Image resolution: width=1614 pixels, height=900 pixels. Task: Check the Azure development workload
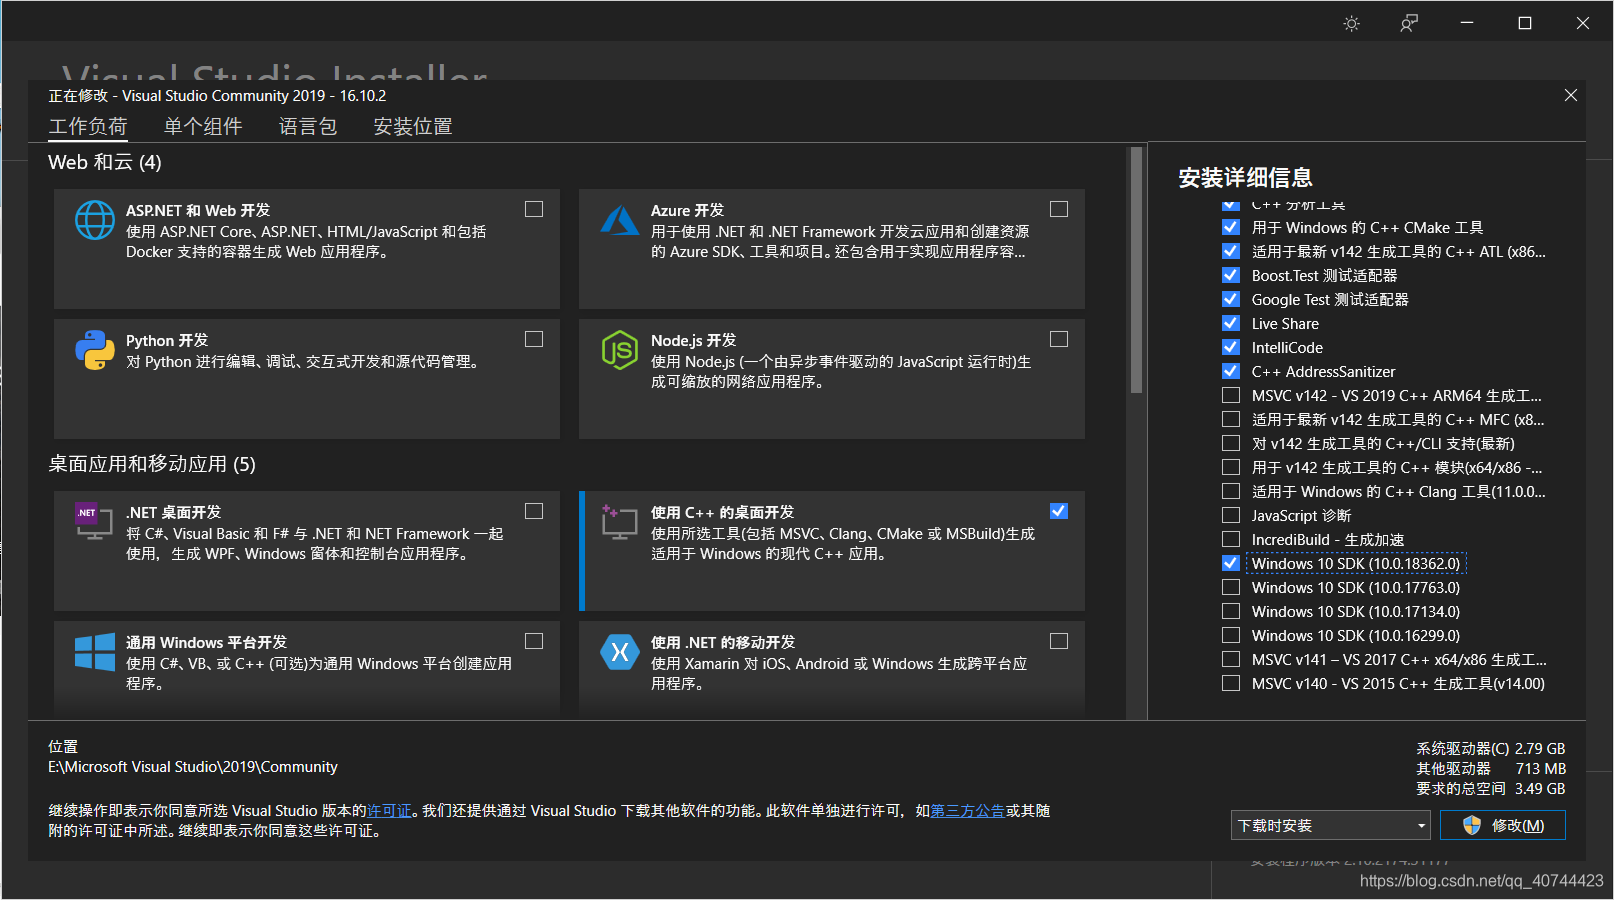click(1059, 209)
